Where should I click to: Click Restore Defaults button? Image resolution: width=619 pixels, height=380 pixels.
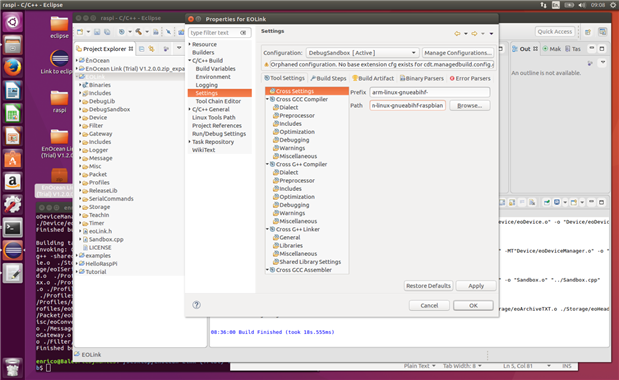coord(428,286)
